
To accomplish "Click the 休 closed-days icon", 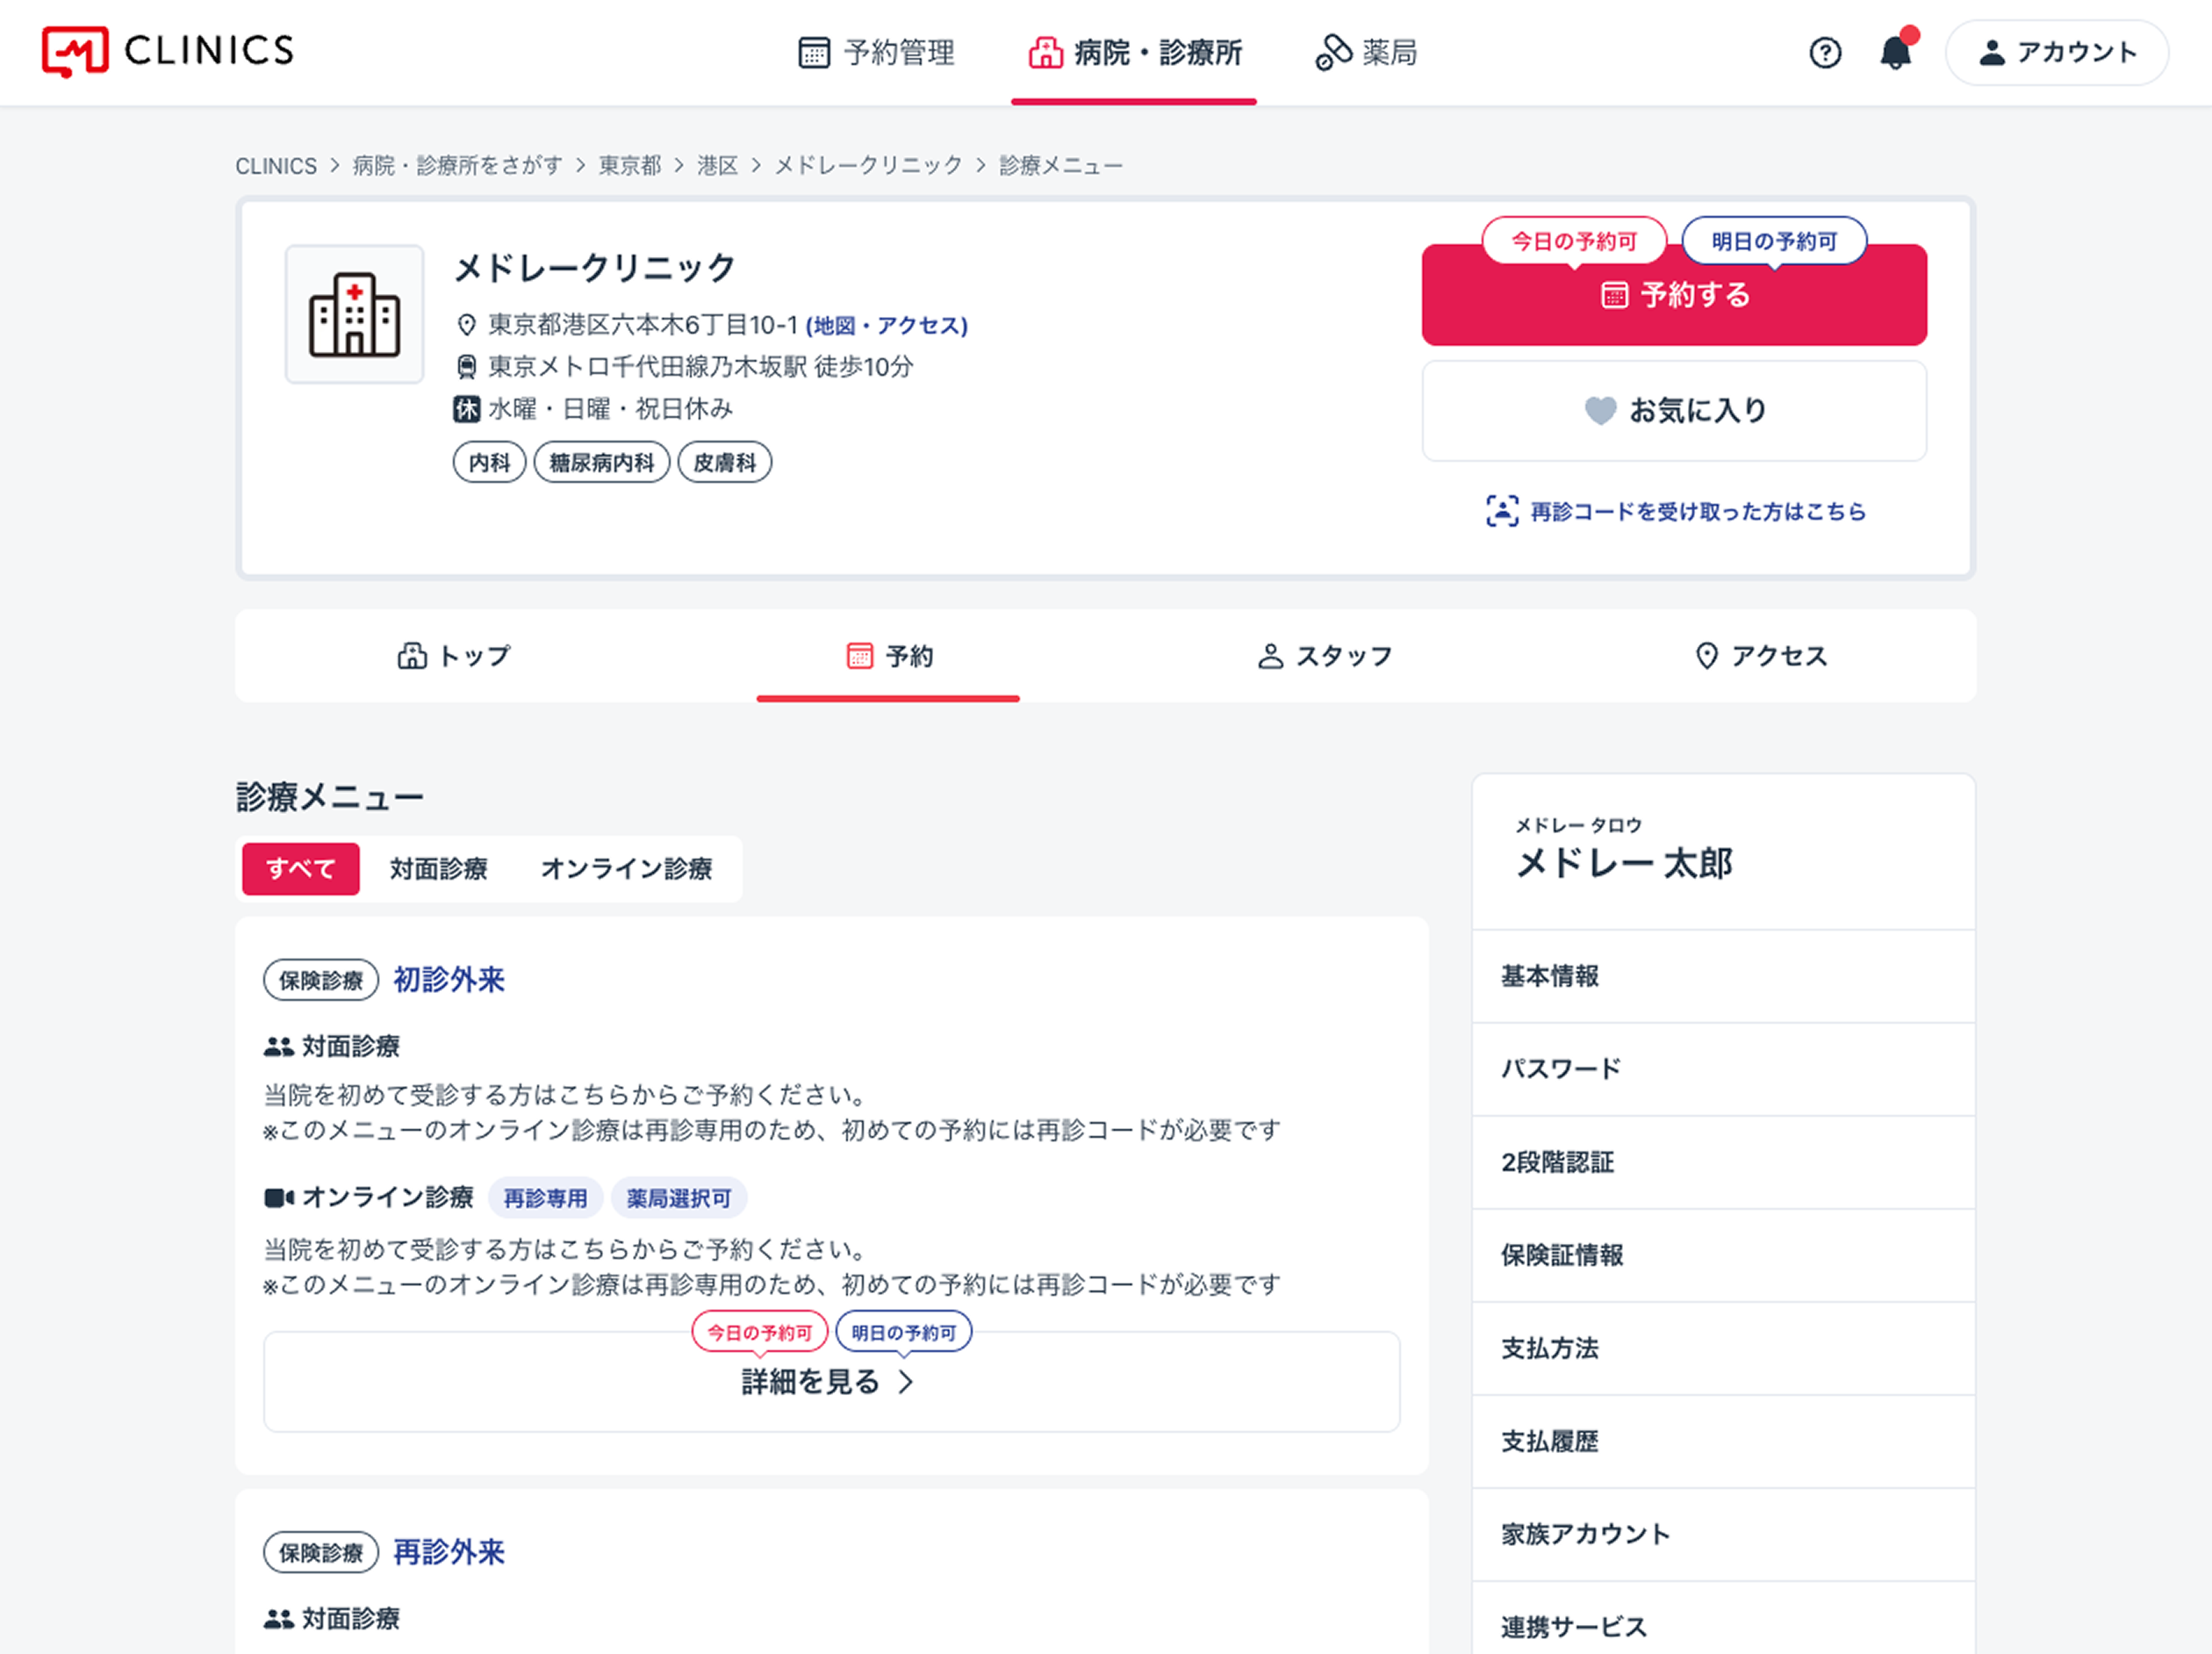I will coord(466,409).
